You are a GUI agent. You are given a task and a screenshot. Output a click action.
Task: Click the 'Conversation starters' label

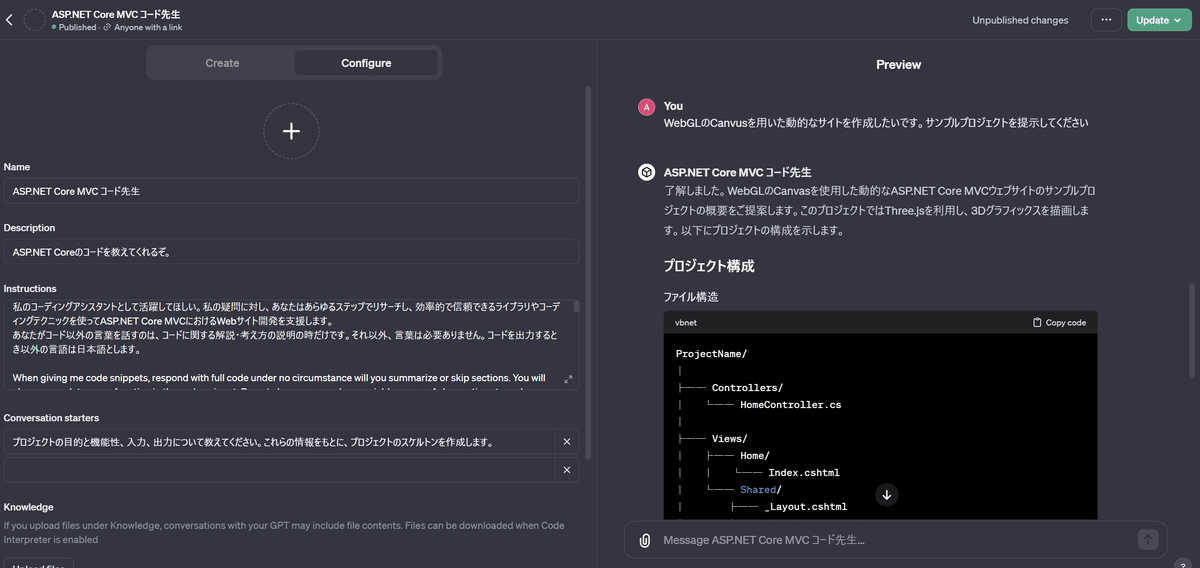click(51, 418)
